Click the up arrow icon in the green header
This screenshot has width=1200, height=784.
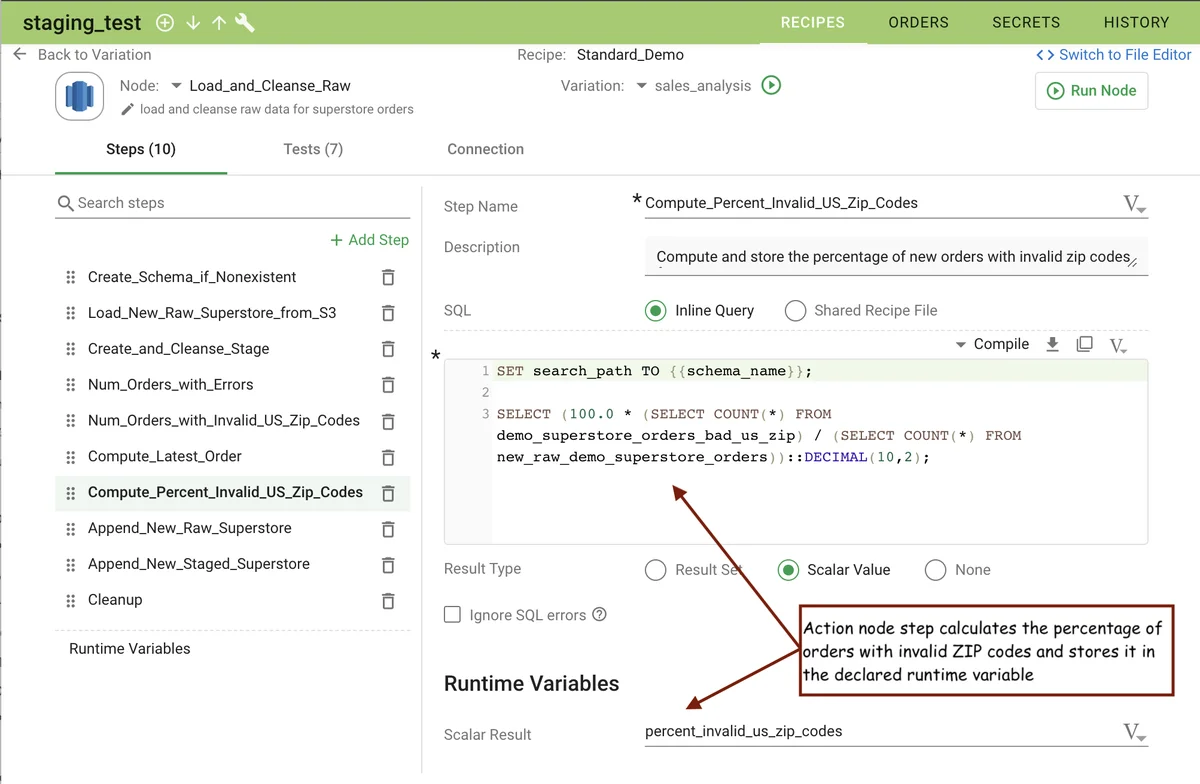(x=219, y=21)
